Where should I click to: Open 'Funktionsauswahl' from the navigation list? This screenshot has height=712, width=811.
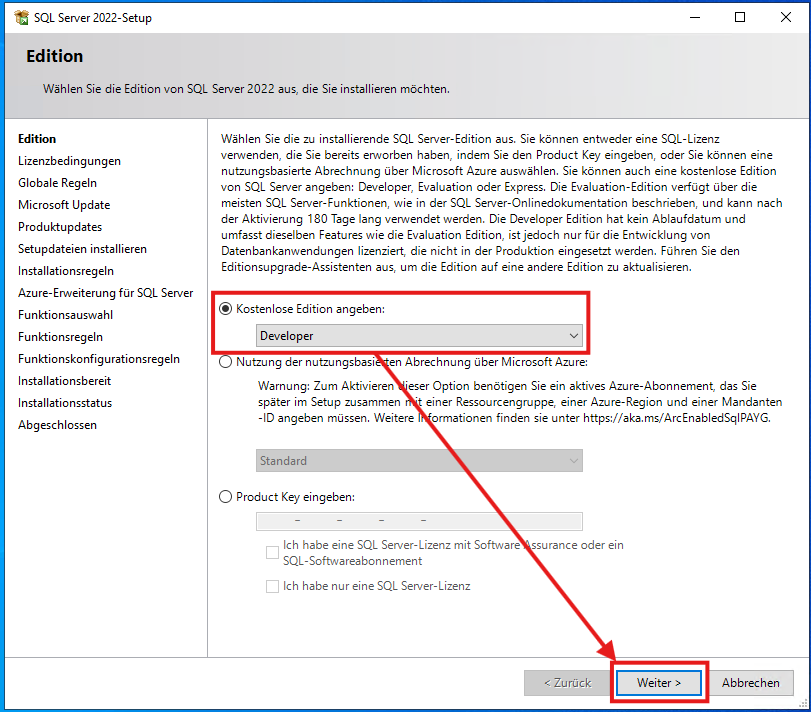pyautogui.click(x=66, y=314)
